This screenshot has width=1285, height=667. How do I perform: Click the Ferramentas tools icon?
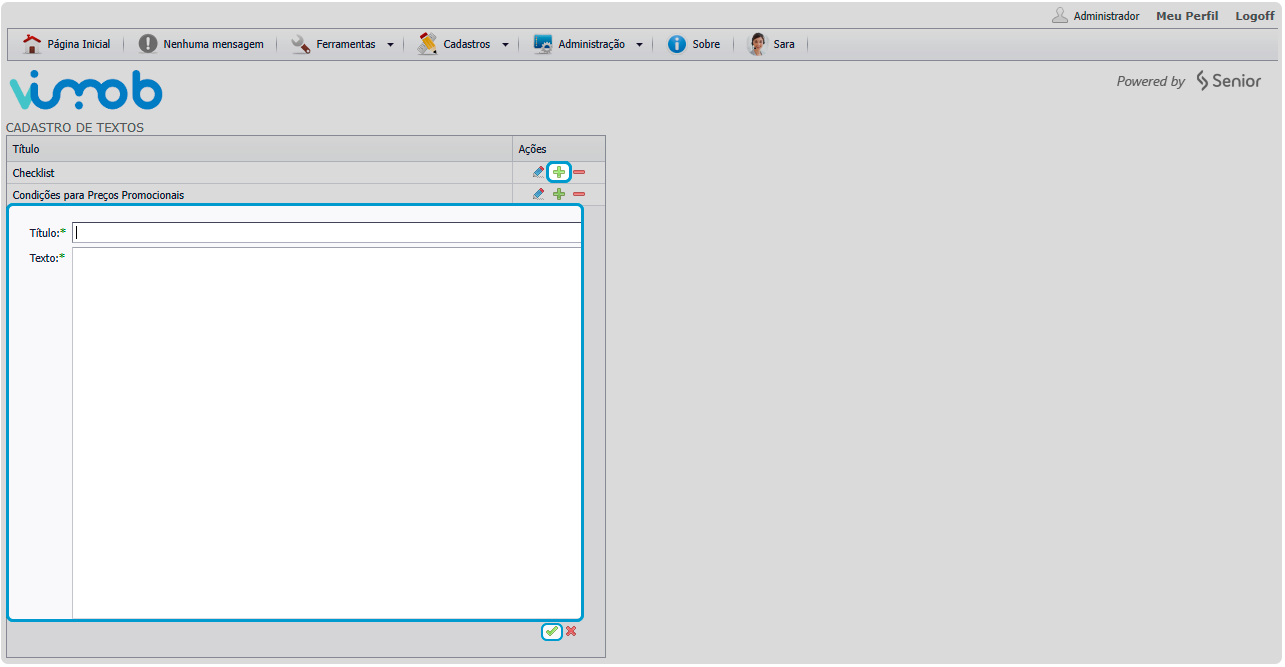point(300,44)
